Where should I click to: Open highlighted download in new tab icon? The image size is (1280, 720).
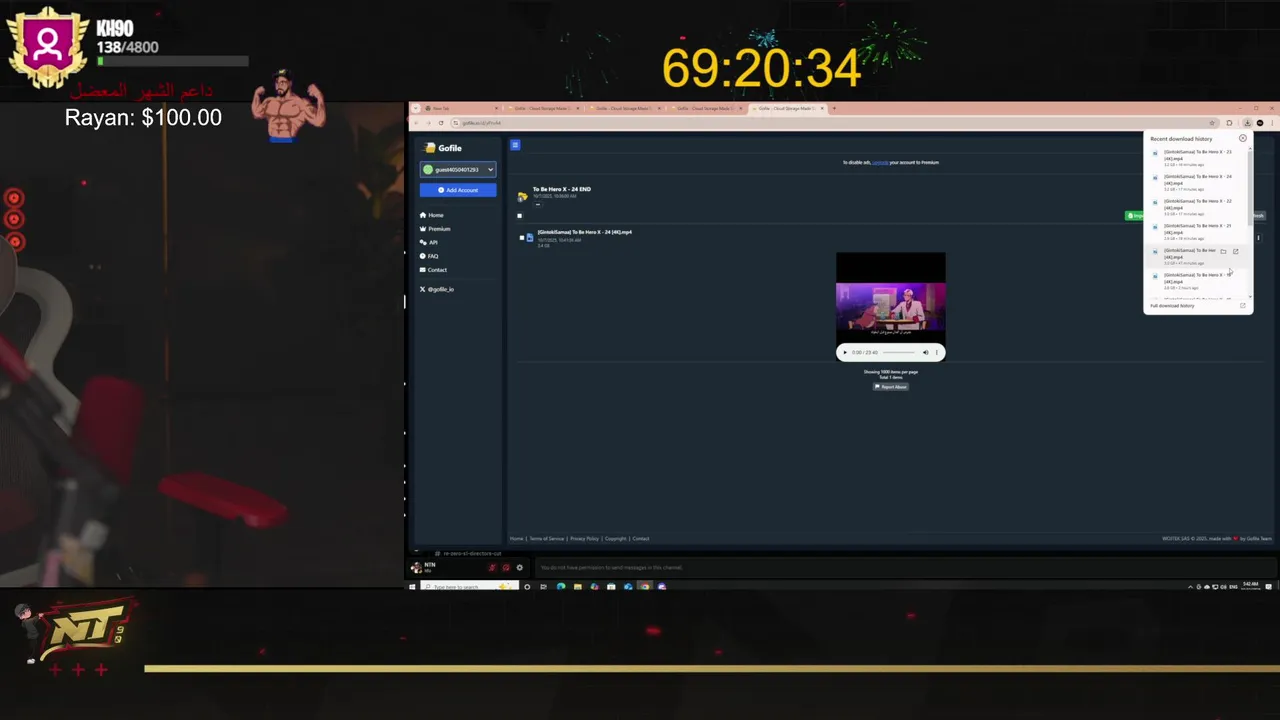click(x=1236, y=251)
